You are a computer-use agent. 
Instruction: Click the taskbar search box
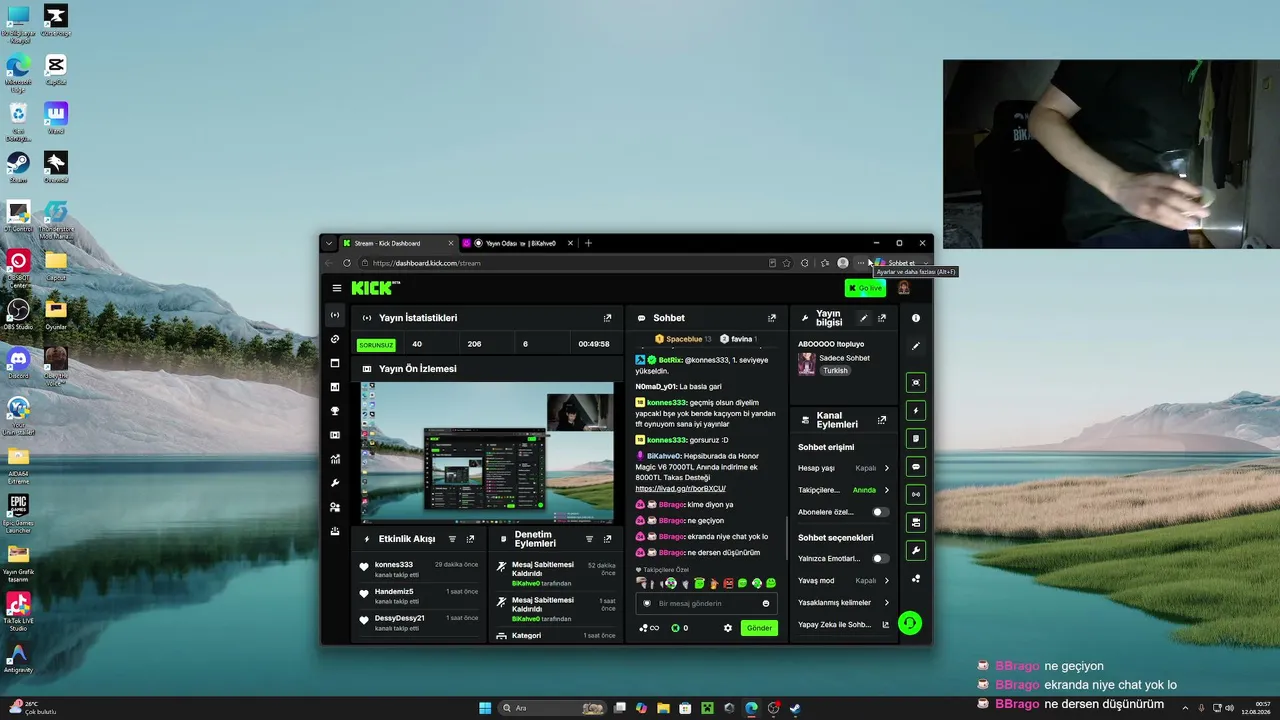(x=553, y=708)
